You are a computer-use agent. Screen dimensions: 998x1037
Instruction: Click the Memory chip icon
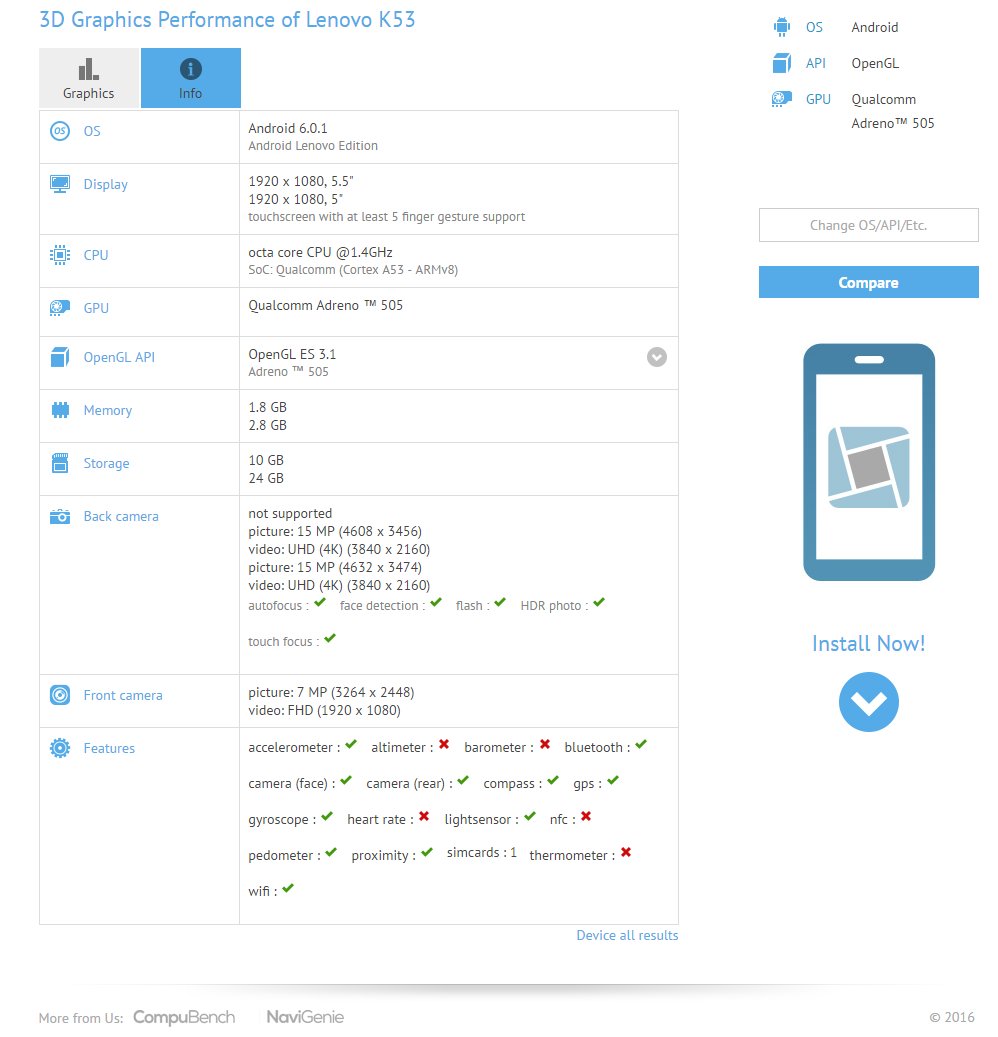(60, 410)
